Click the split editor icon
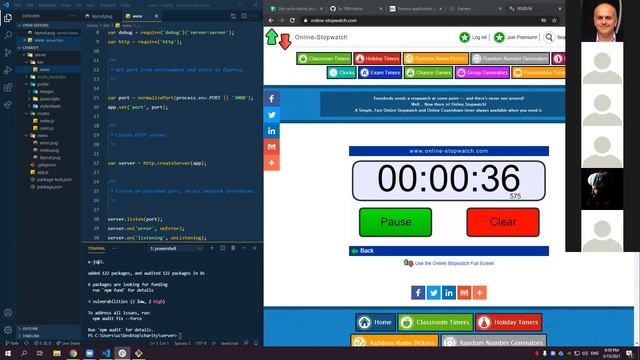Screen dimensions: 640x360 point(244,16)
